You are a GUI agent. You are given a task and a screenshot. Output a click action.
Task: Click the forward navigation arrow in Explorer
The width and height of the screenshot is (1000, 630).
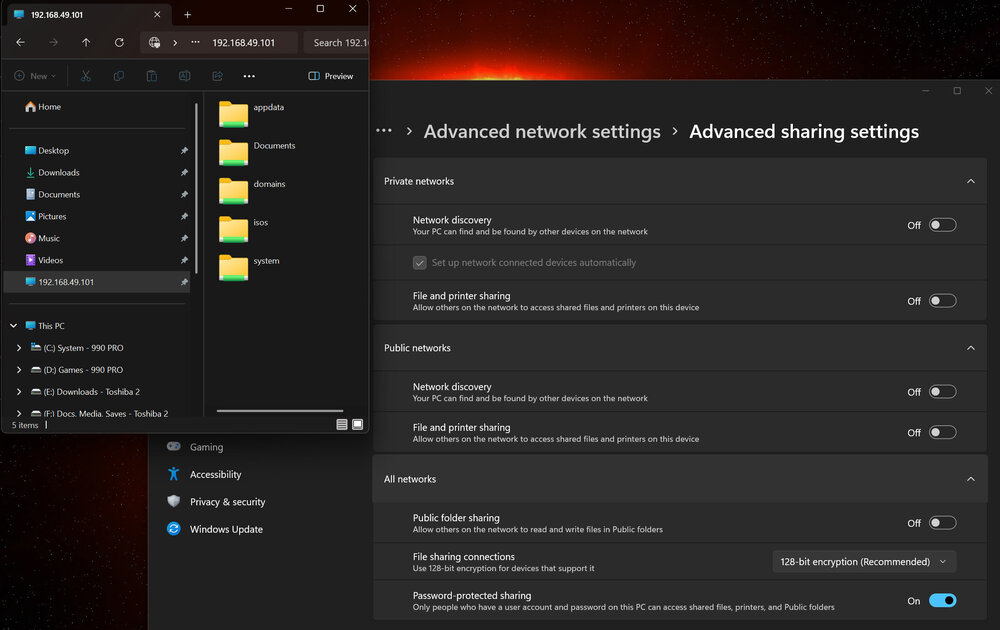[x=54, y=42]
